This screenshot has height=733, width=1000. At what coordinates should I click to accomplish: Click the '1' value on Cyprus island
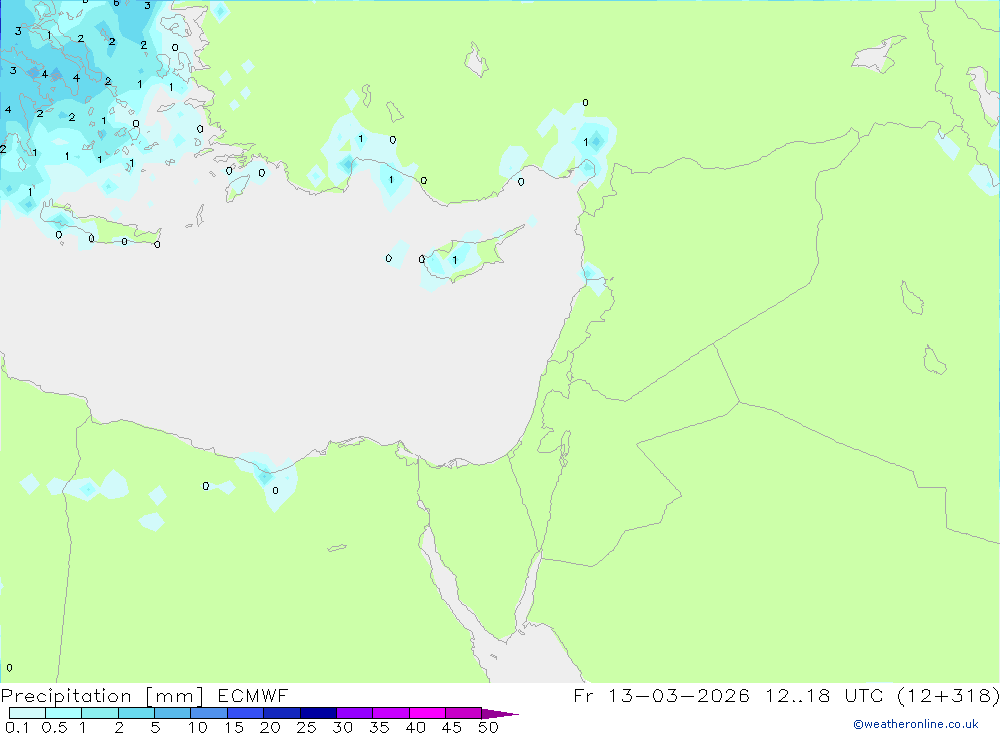coord(455,260)
